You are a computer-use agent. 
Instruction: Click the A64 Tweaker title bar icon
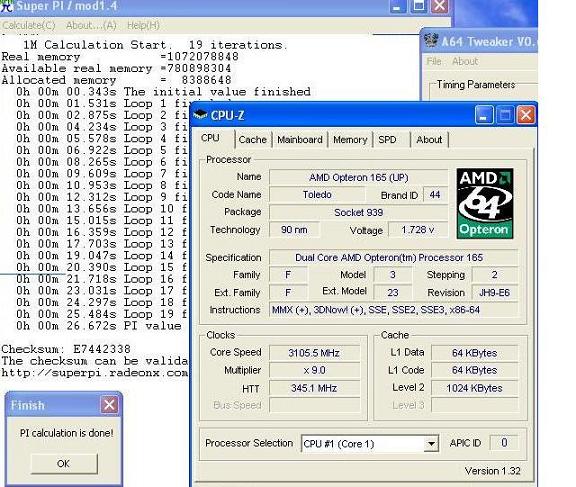pyautogui.click(x=431, y=40)
